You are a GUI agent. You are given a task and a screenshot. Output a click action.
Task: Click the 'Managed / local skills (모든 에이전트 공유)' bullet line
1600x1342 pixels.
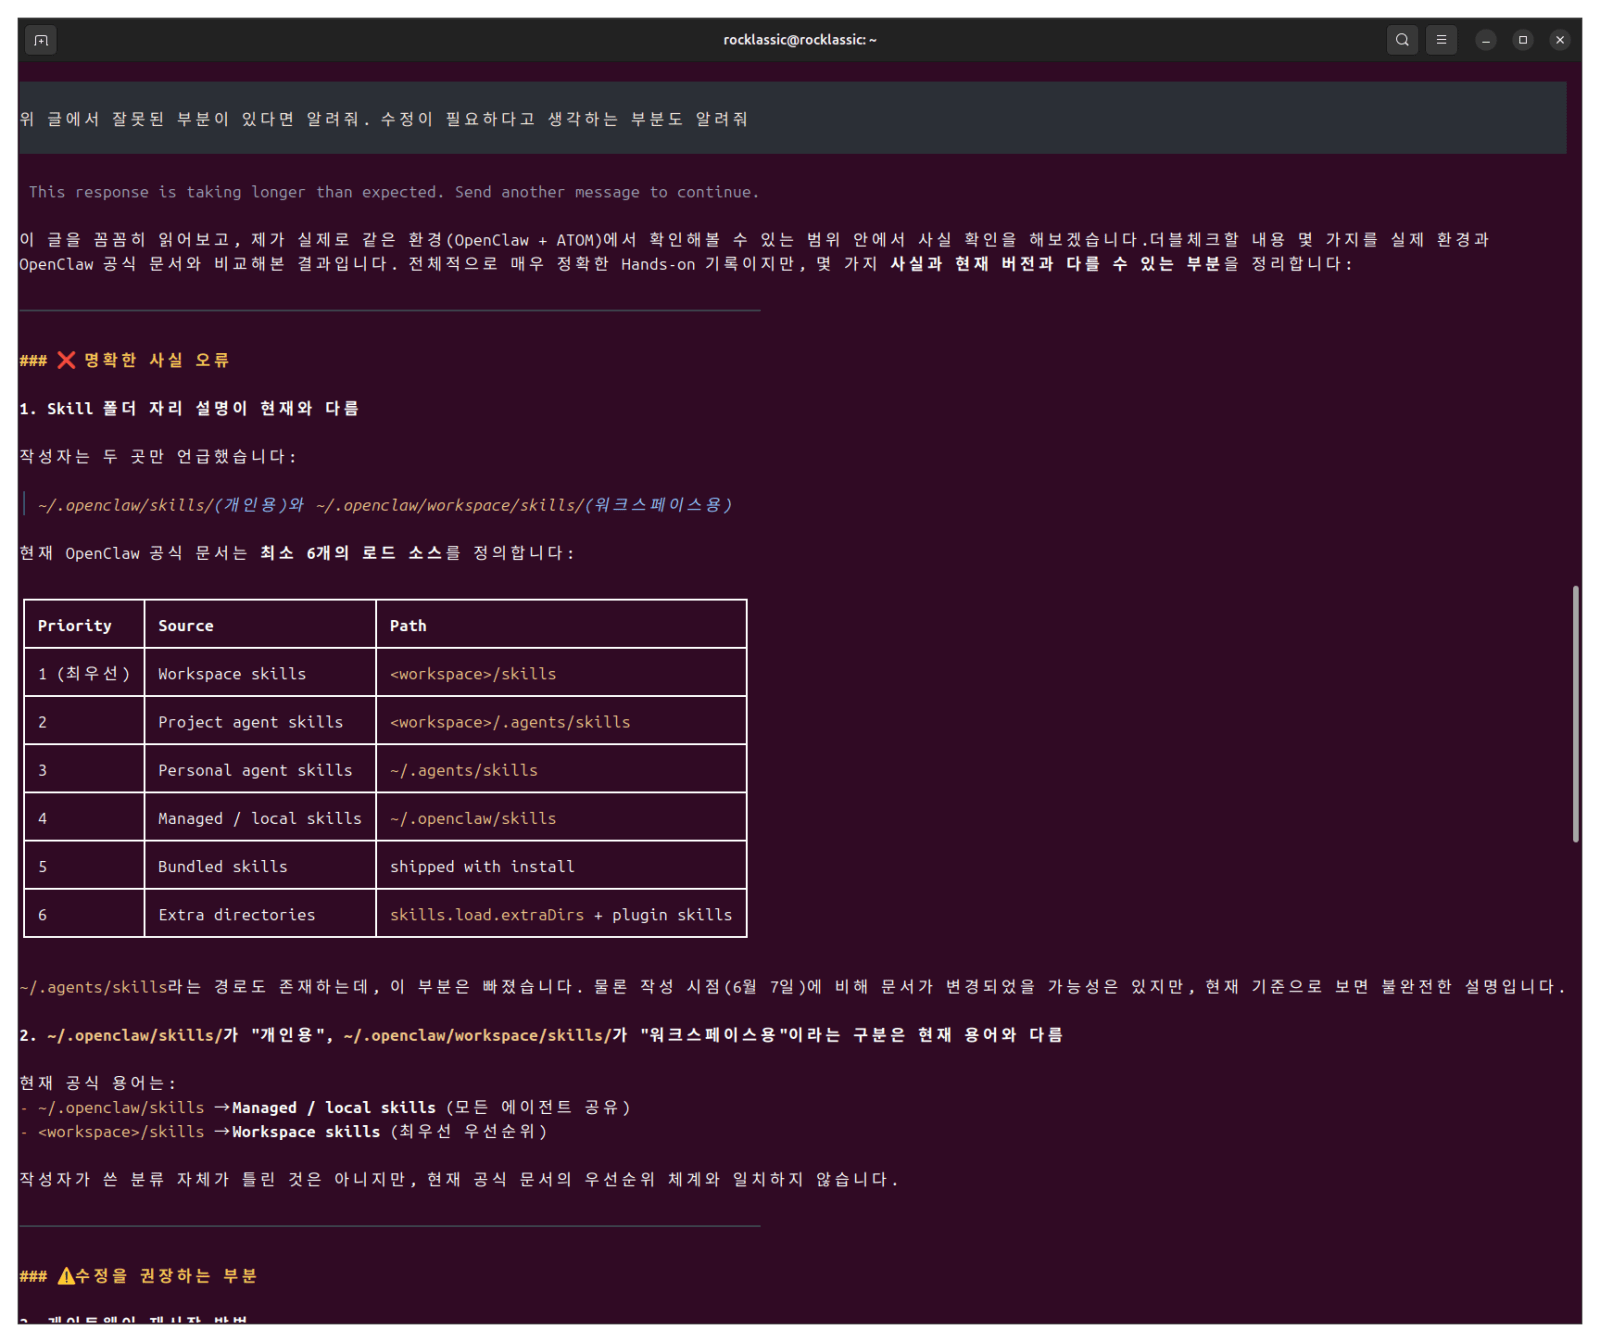tap(325, 1108)
